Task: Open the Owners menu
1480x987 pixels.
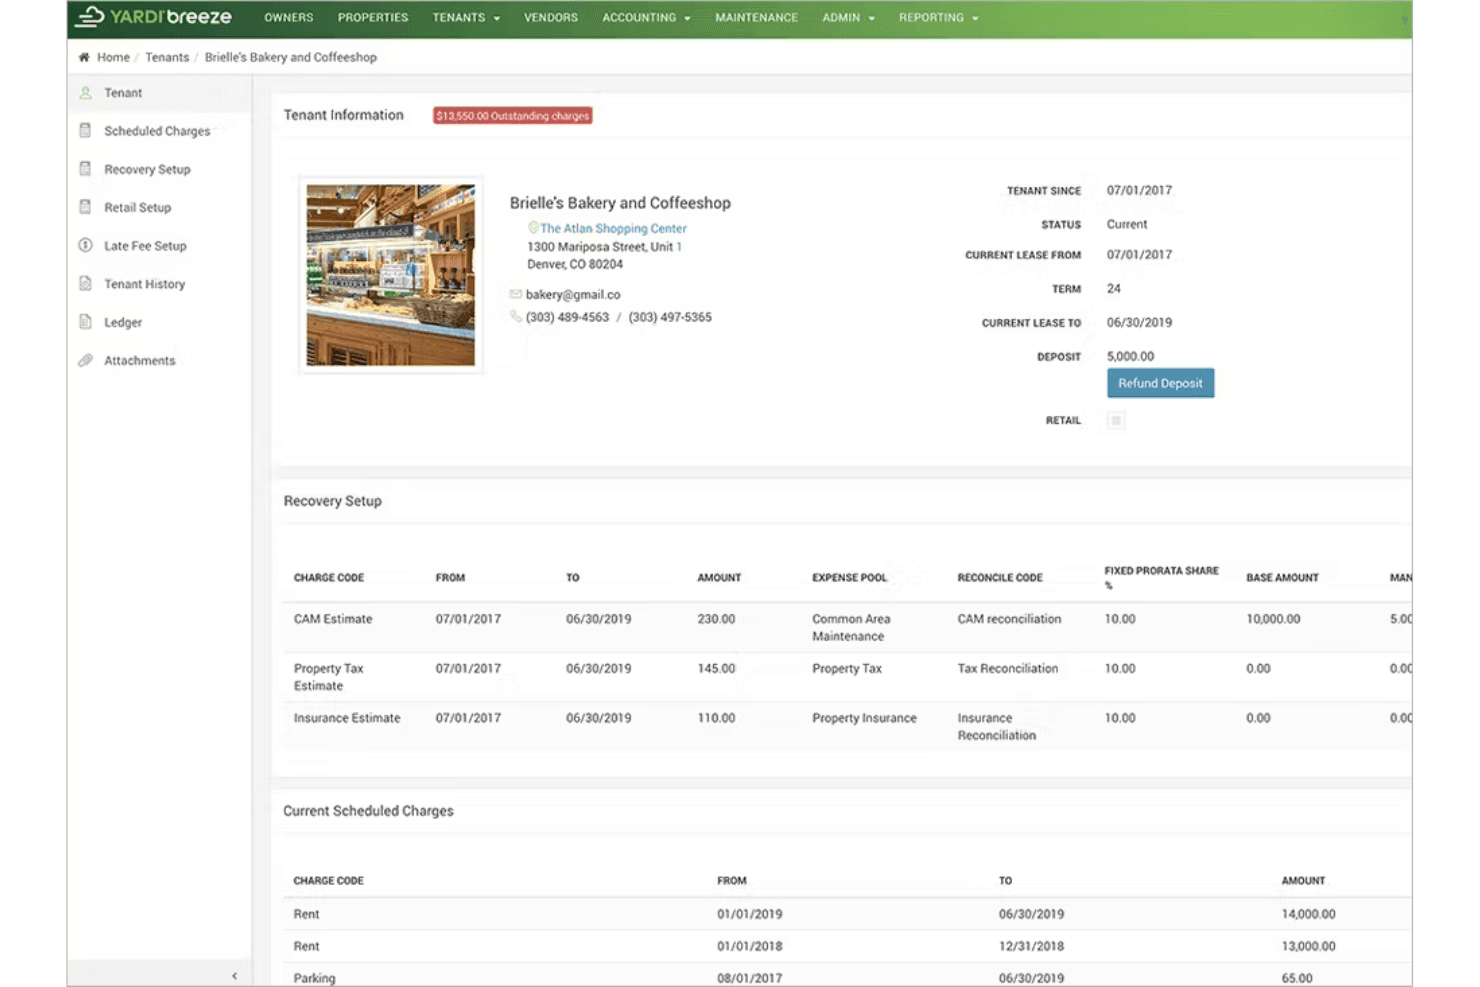Action: [x=289, y=18]
